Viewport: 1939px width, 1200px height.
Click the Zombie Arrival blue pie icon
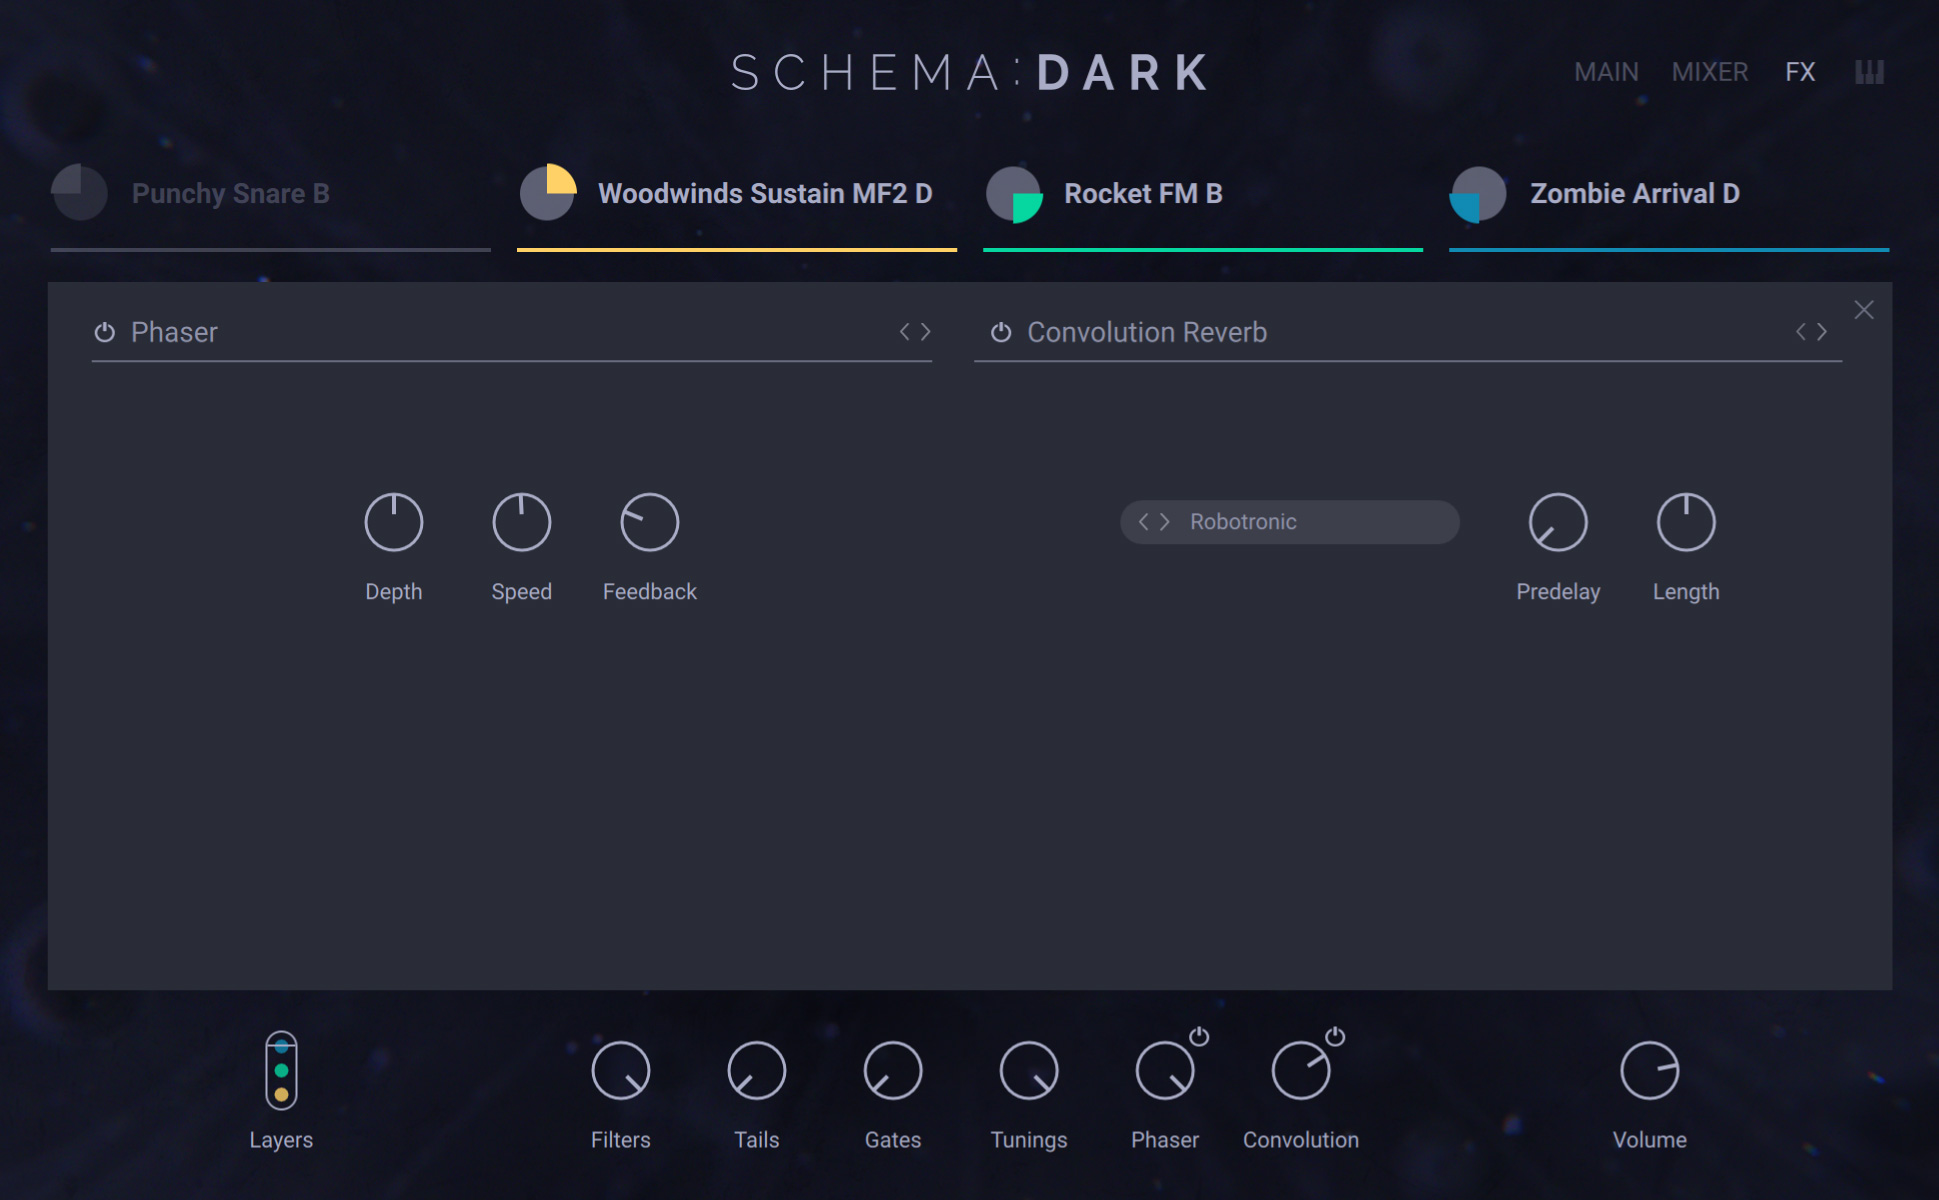(1478, 193)
